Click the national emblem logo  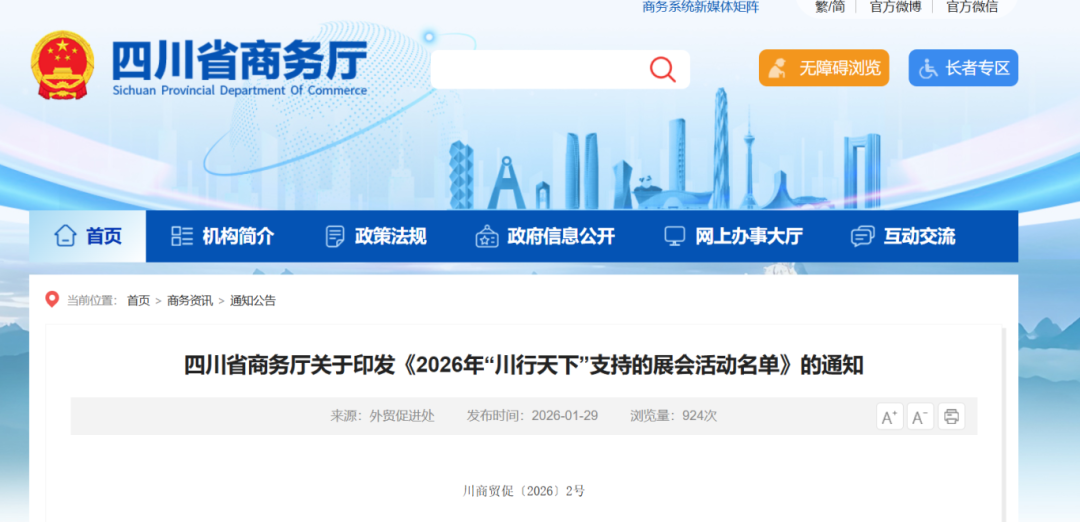pos(62,65)
